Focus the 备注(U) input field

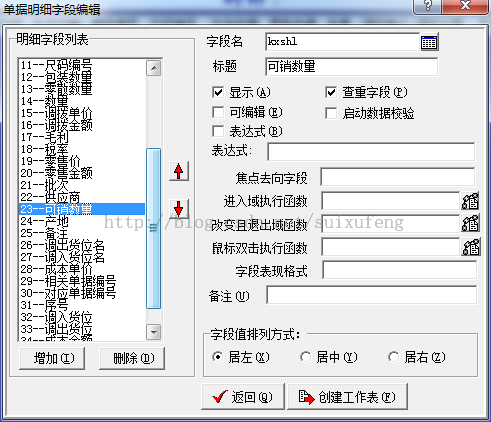pos(372,295)
